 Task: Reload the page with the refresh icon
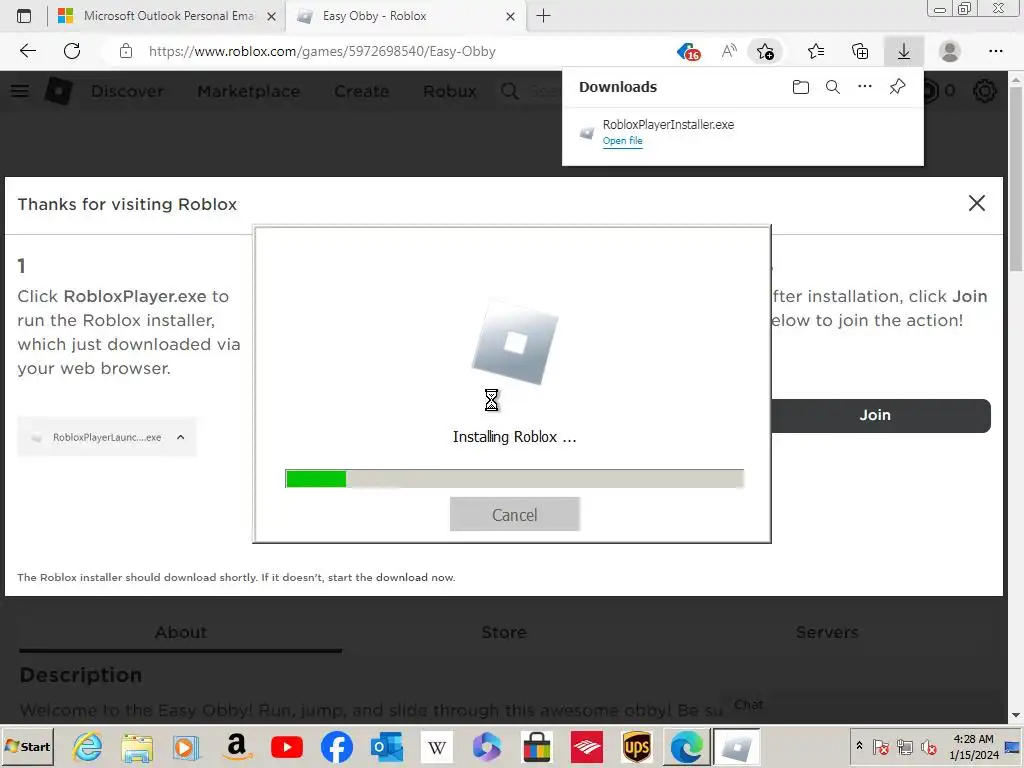click(x=72, y=51)
